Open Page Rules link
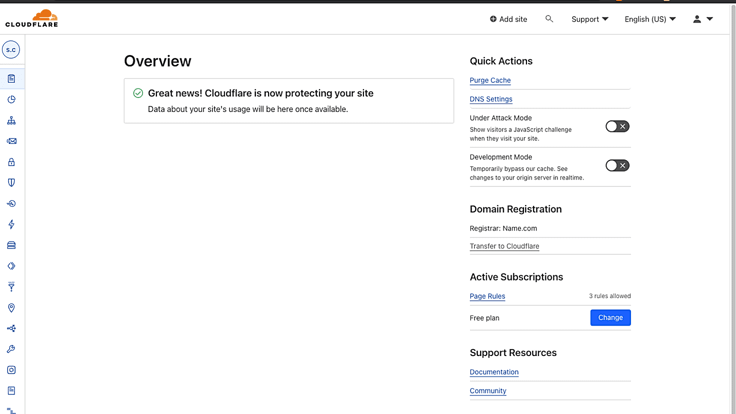This screenshot has width=736, height=414. [487, 296]
